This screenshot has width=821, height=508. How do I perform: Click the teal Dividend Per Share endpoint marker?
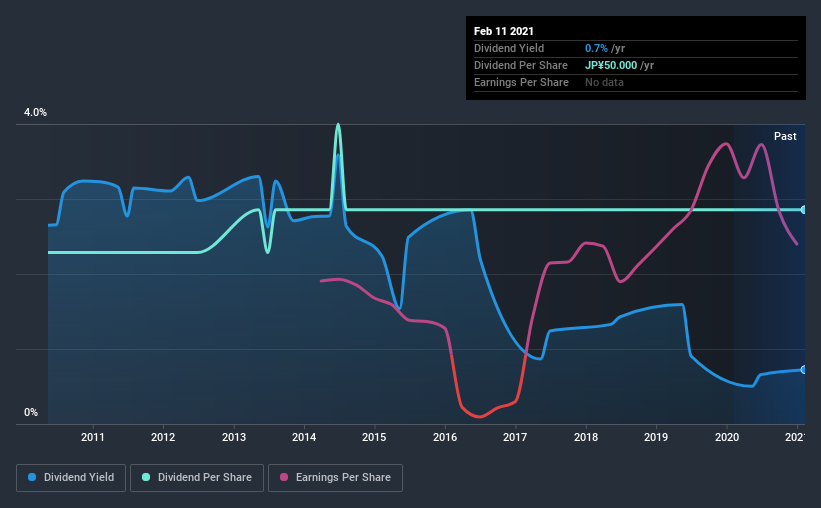[x=804, y=209]
